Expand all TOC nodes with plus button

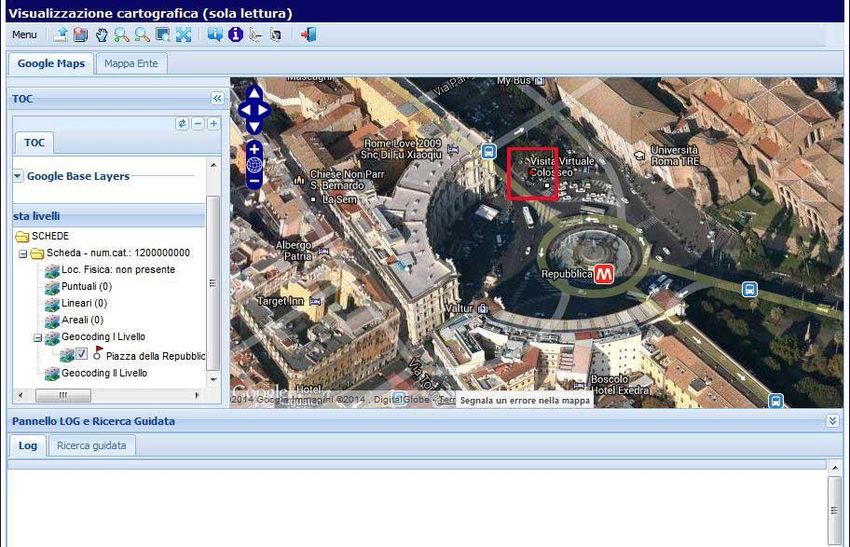pyautogui.click(x=214, y=124)
